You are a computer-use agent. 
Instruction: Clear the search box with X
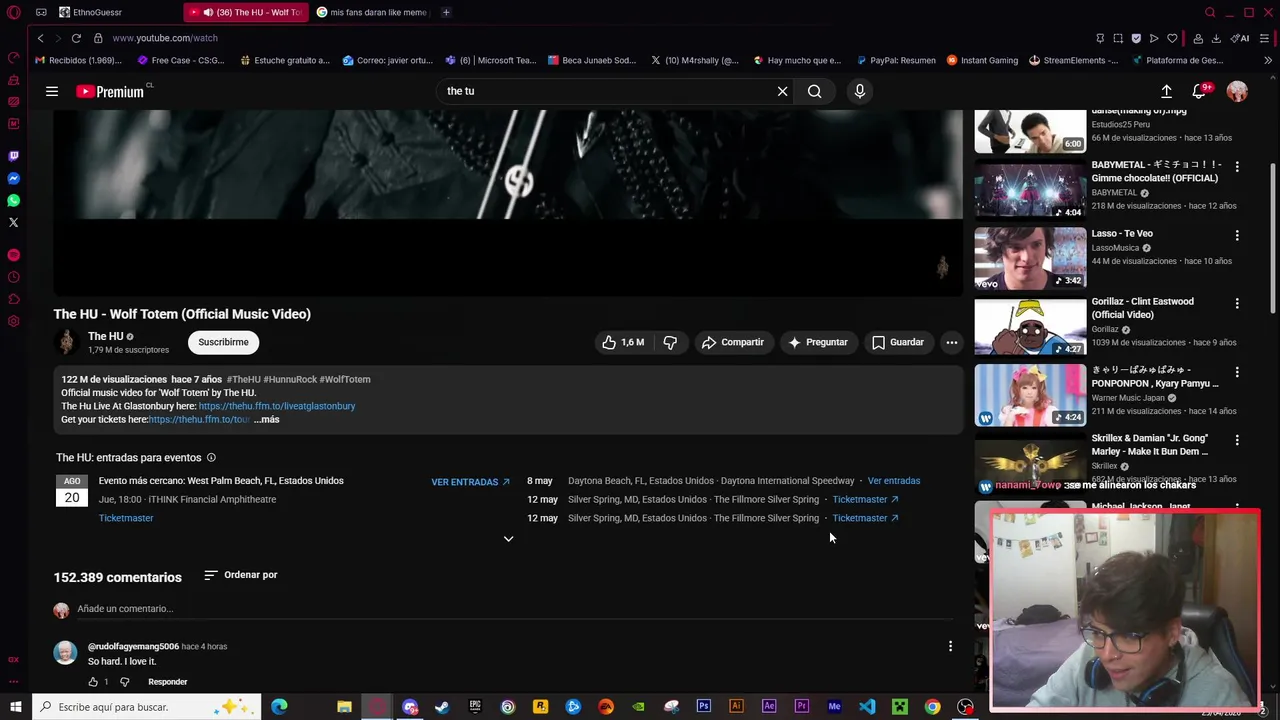click(782, 91)
